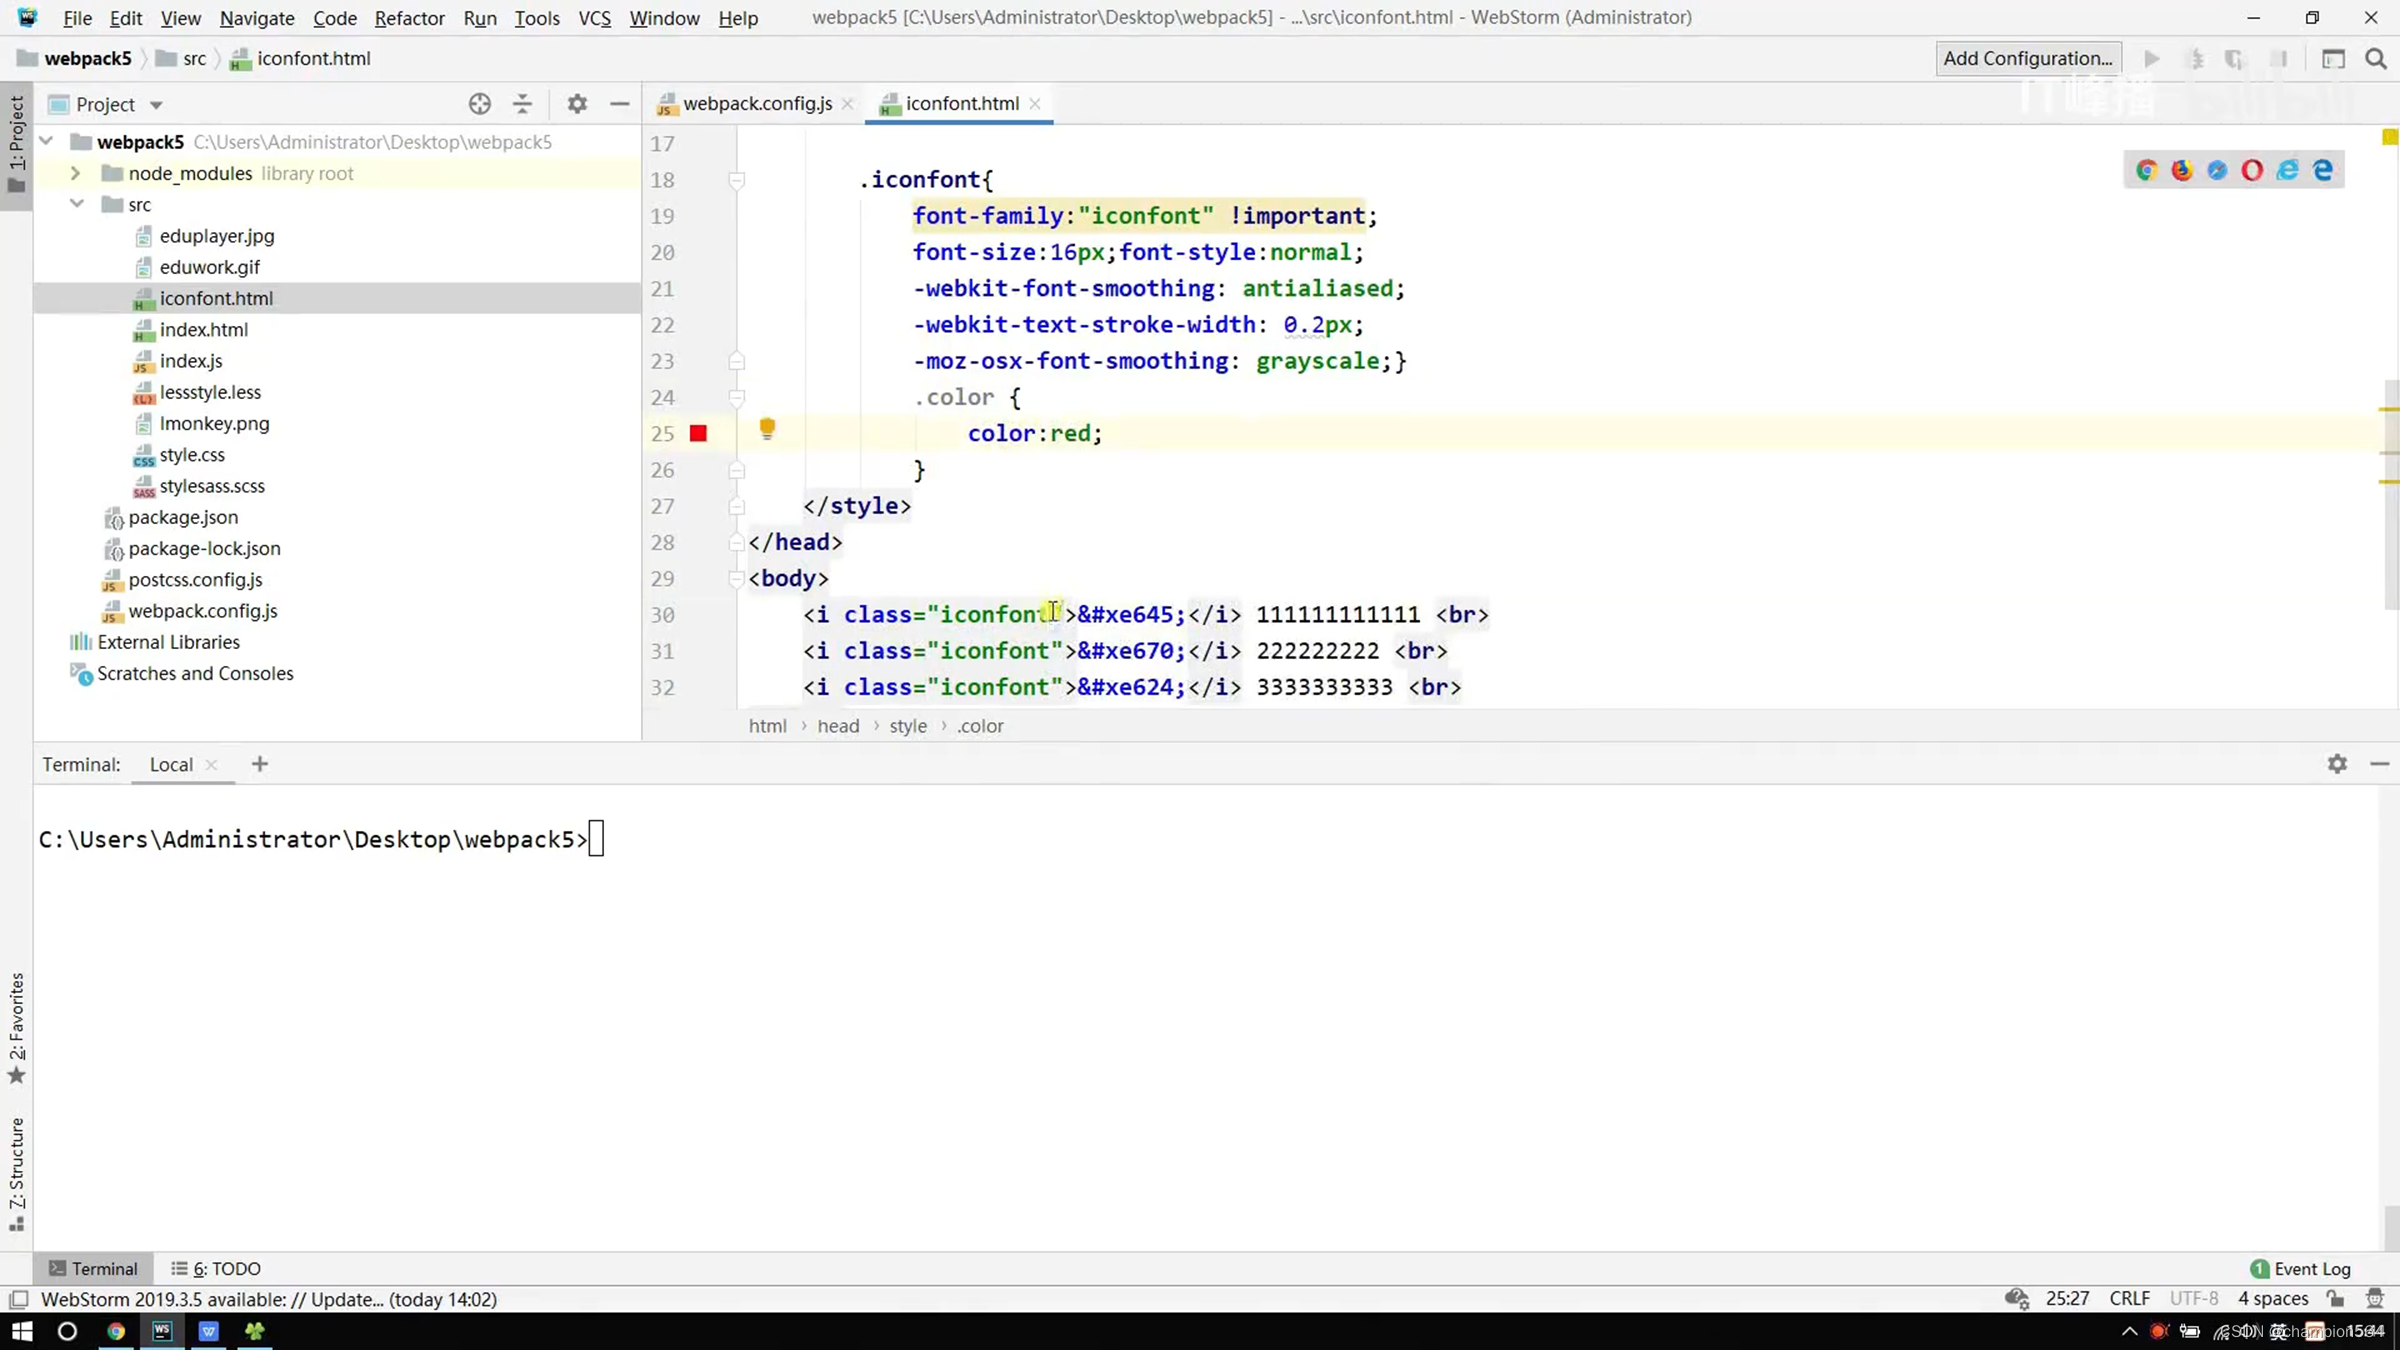Open UTF-8 encoding selector
The width and height of the screenshot is (2400, 1350).
point(2193,1299)
